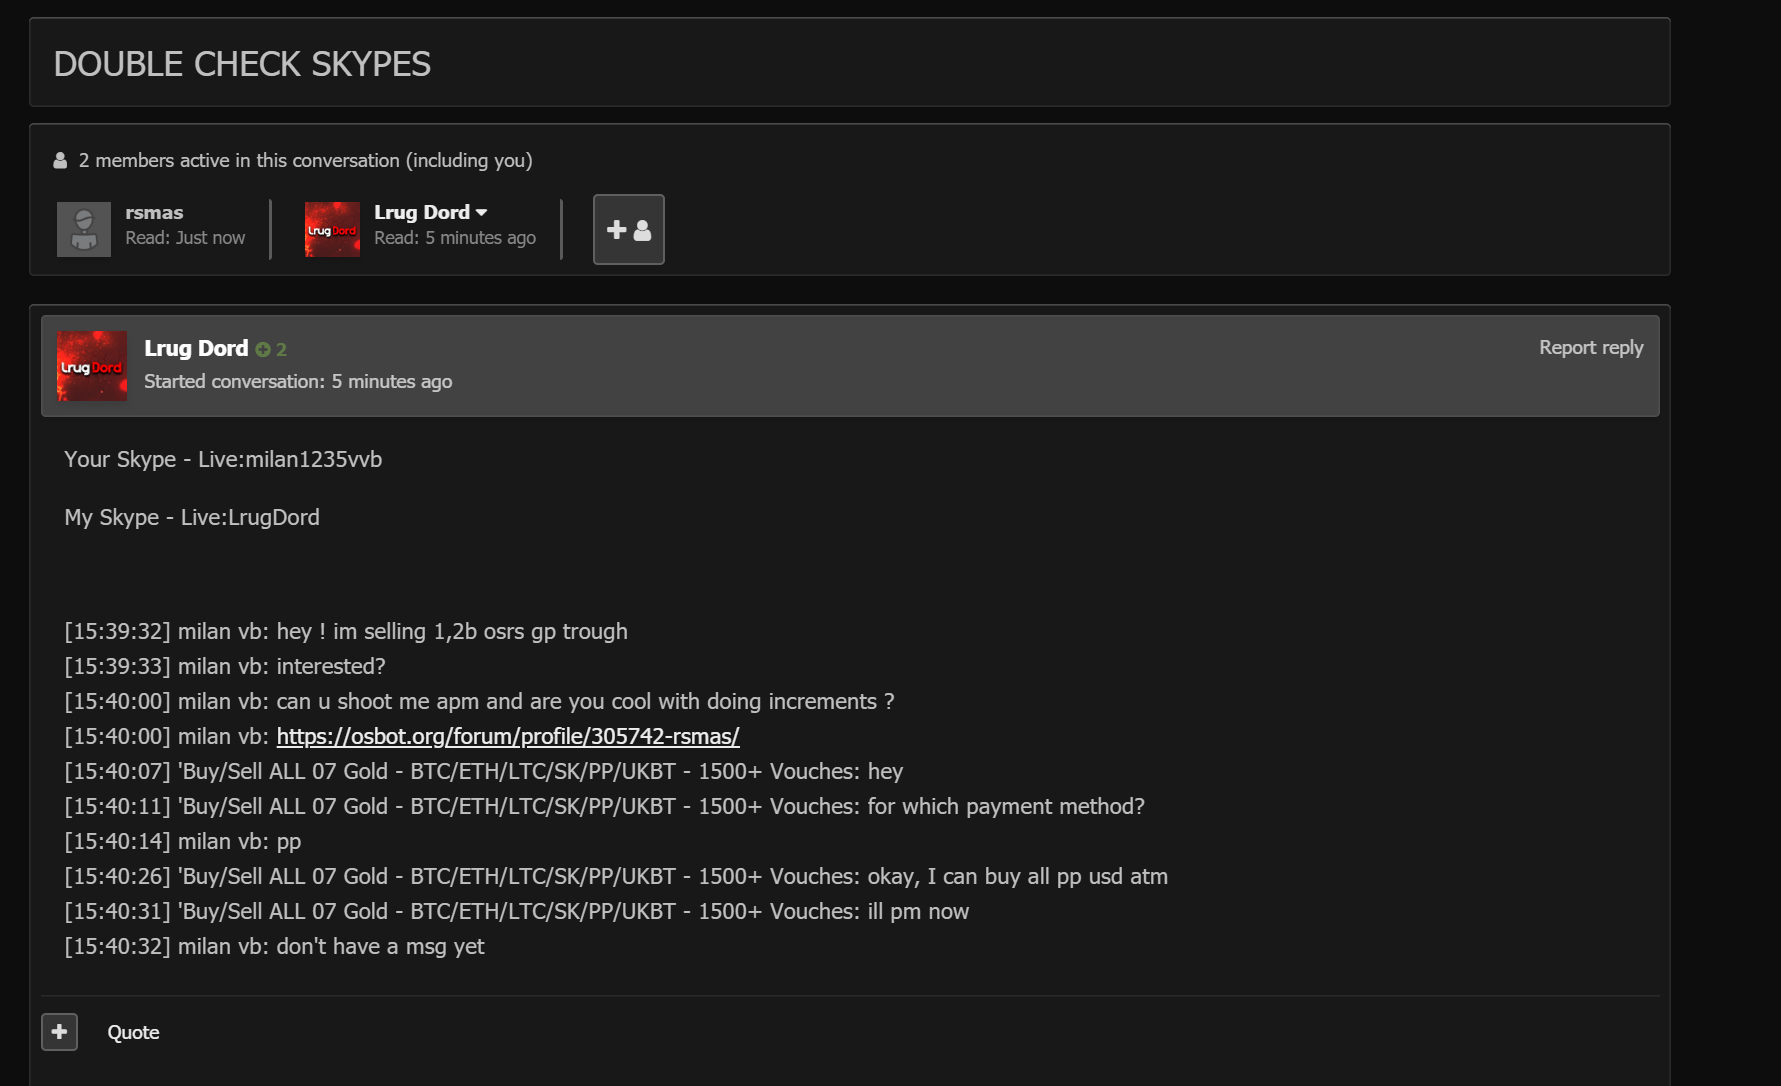Click the rsmas member name
The height and width of the screenshot is (1086, 1781).
tap(154, 212)
